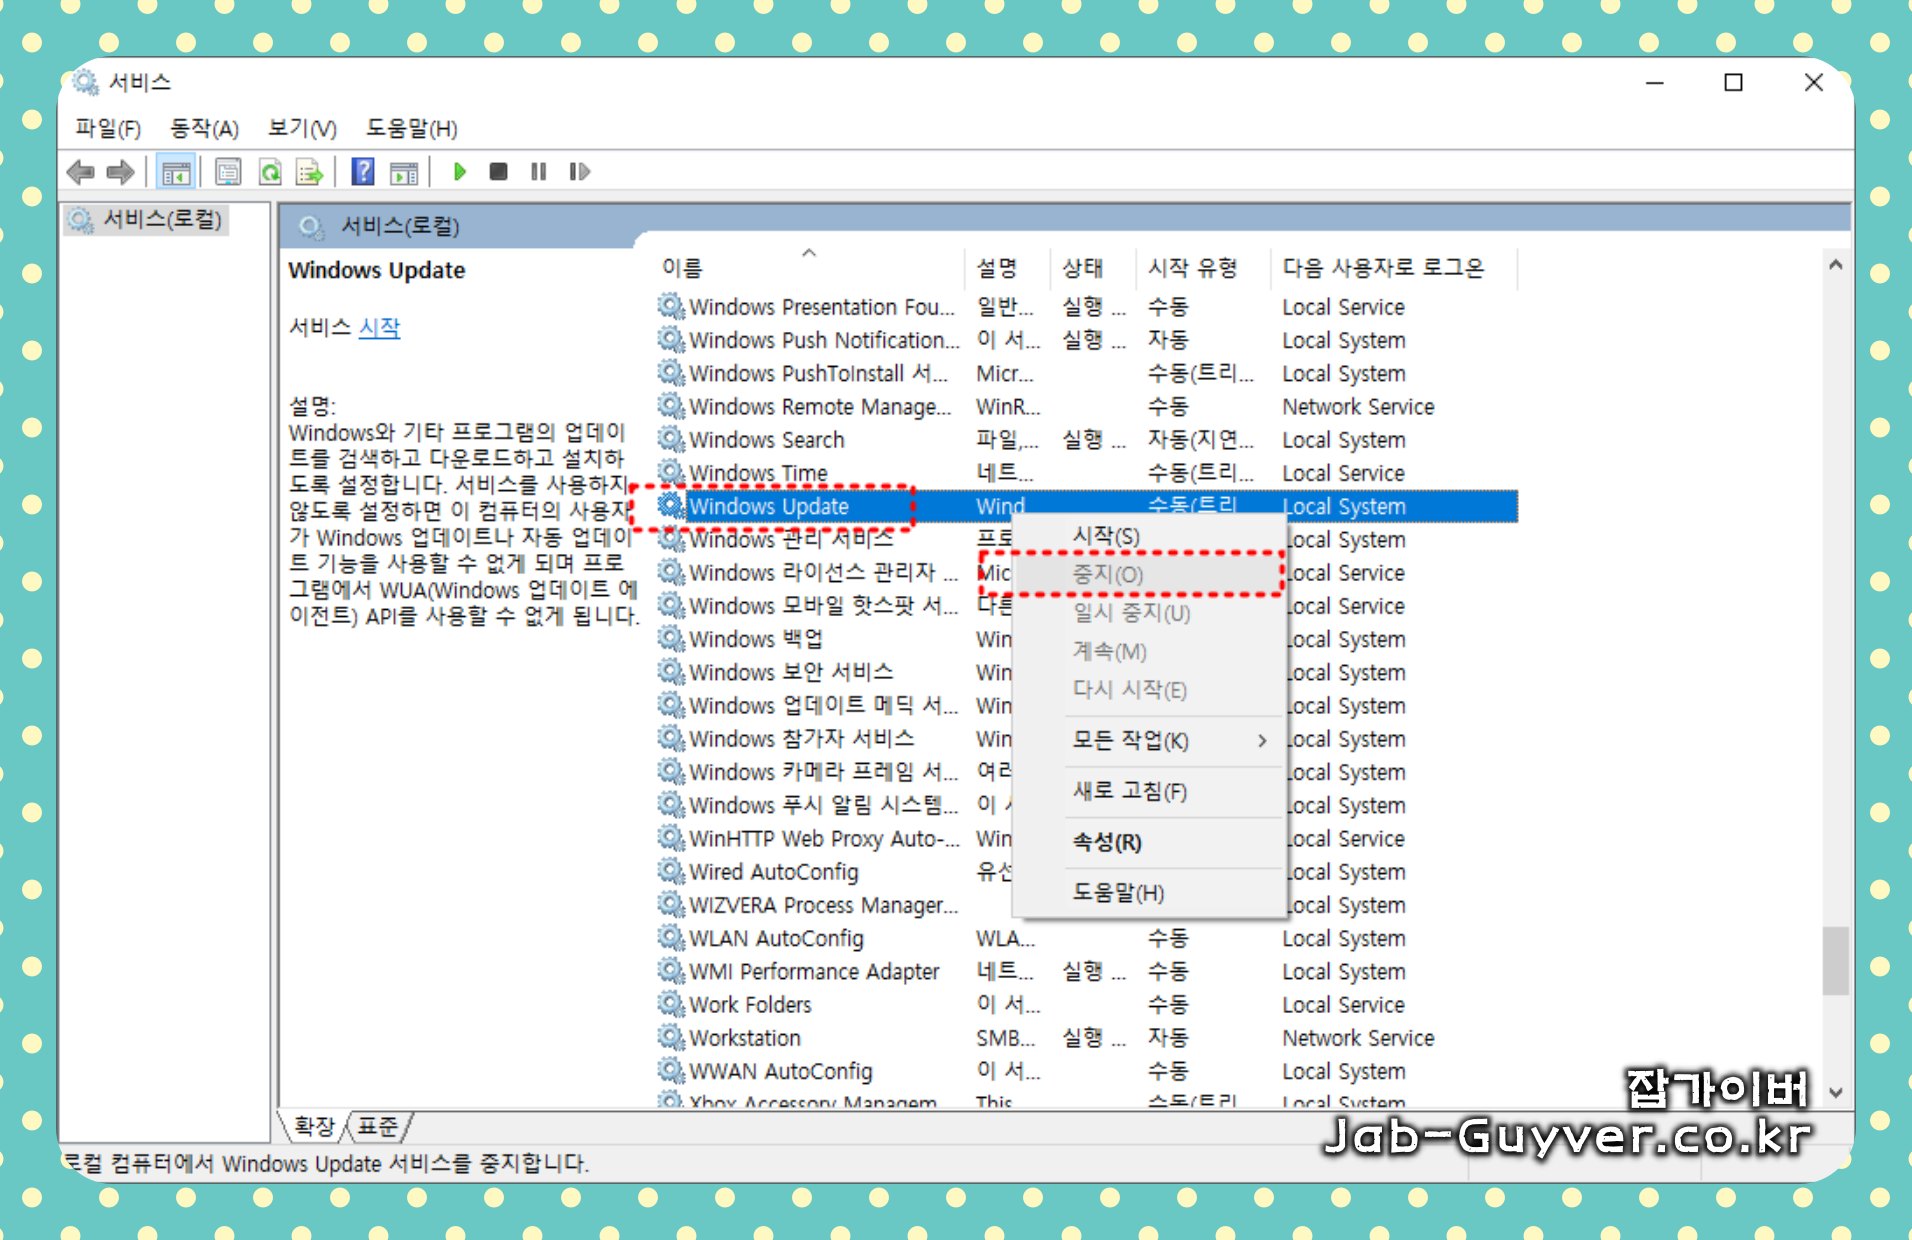Screen dimensions: 1912x1240
Task: Sort by the 이름 column header
Action: click(x=809, y=268)
